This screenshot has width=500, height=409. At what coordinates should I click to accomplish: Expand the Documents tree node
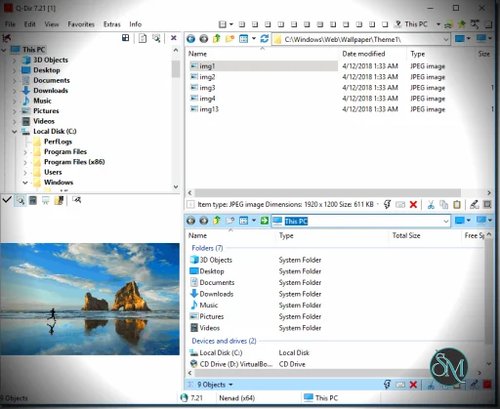pyautogui.click(x=14, y=81)
